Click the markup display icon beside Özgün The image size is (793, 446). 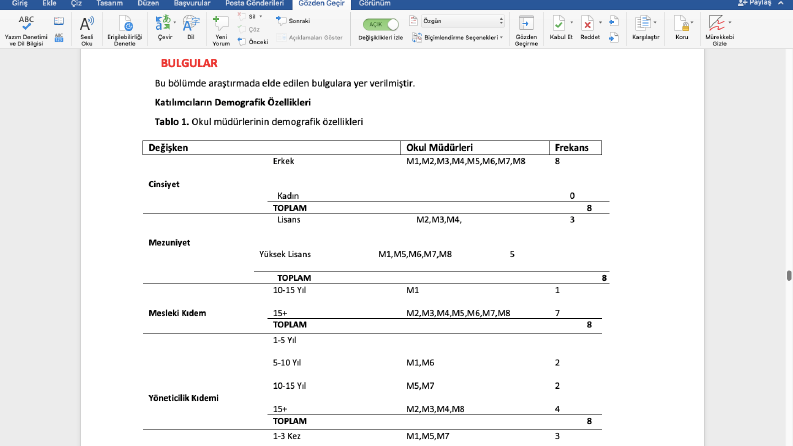tap(413, 21)
